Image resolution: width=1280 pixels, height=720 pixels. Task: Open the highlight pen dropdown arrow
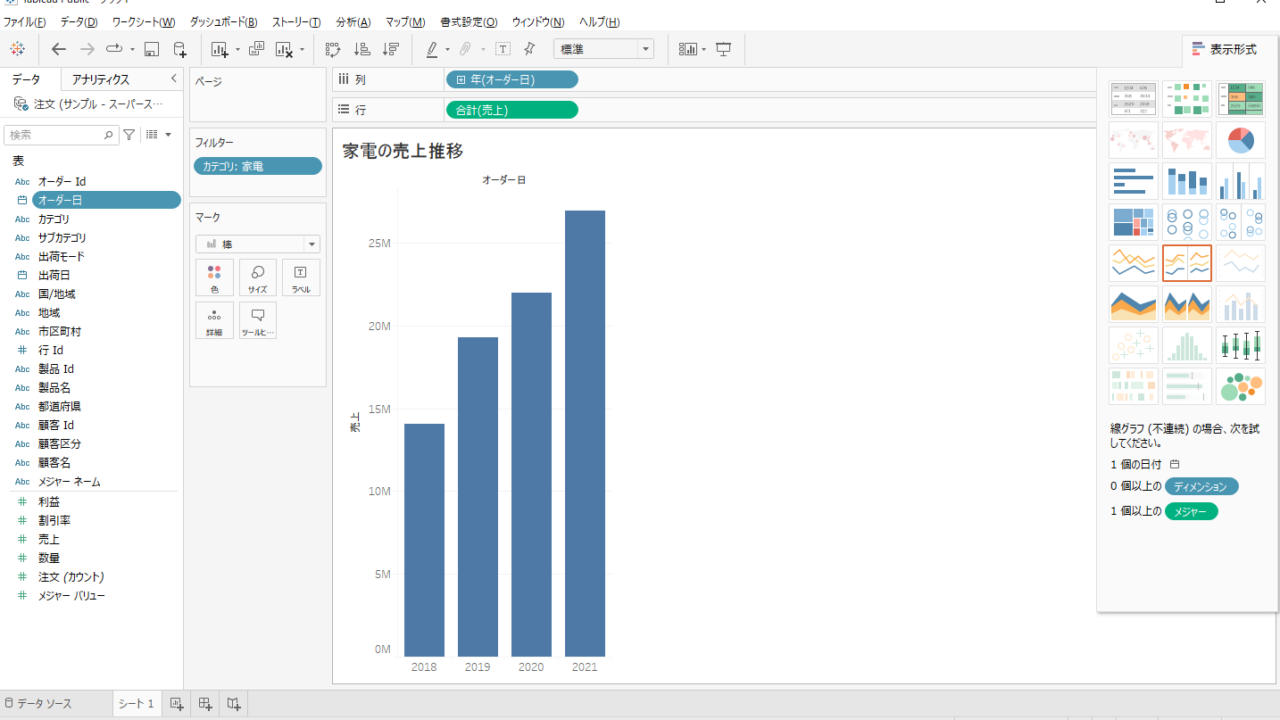[448, 49]
